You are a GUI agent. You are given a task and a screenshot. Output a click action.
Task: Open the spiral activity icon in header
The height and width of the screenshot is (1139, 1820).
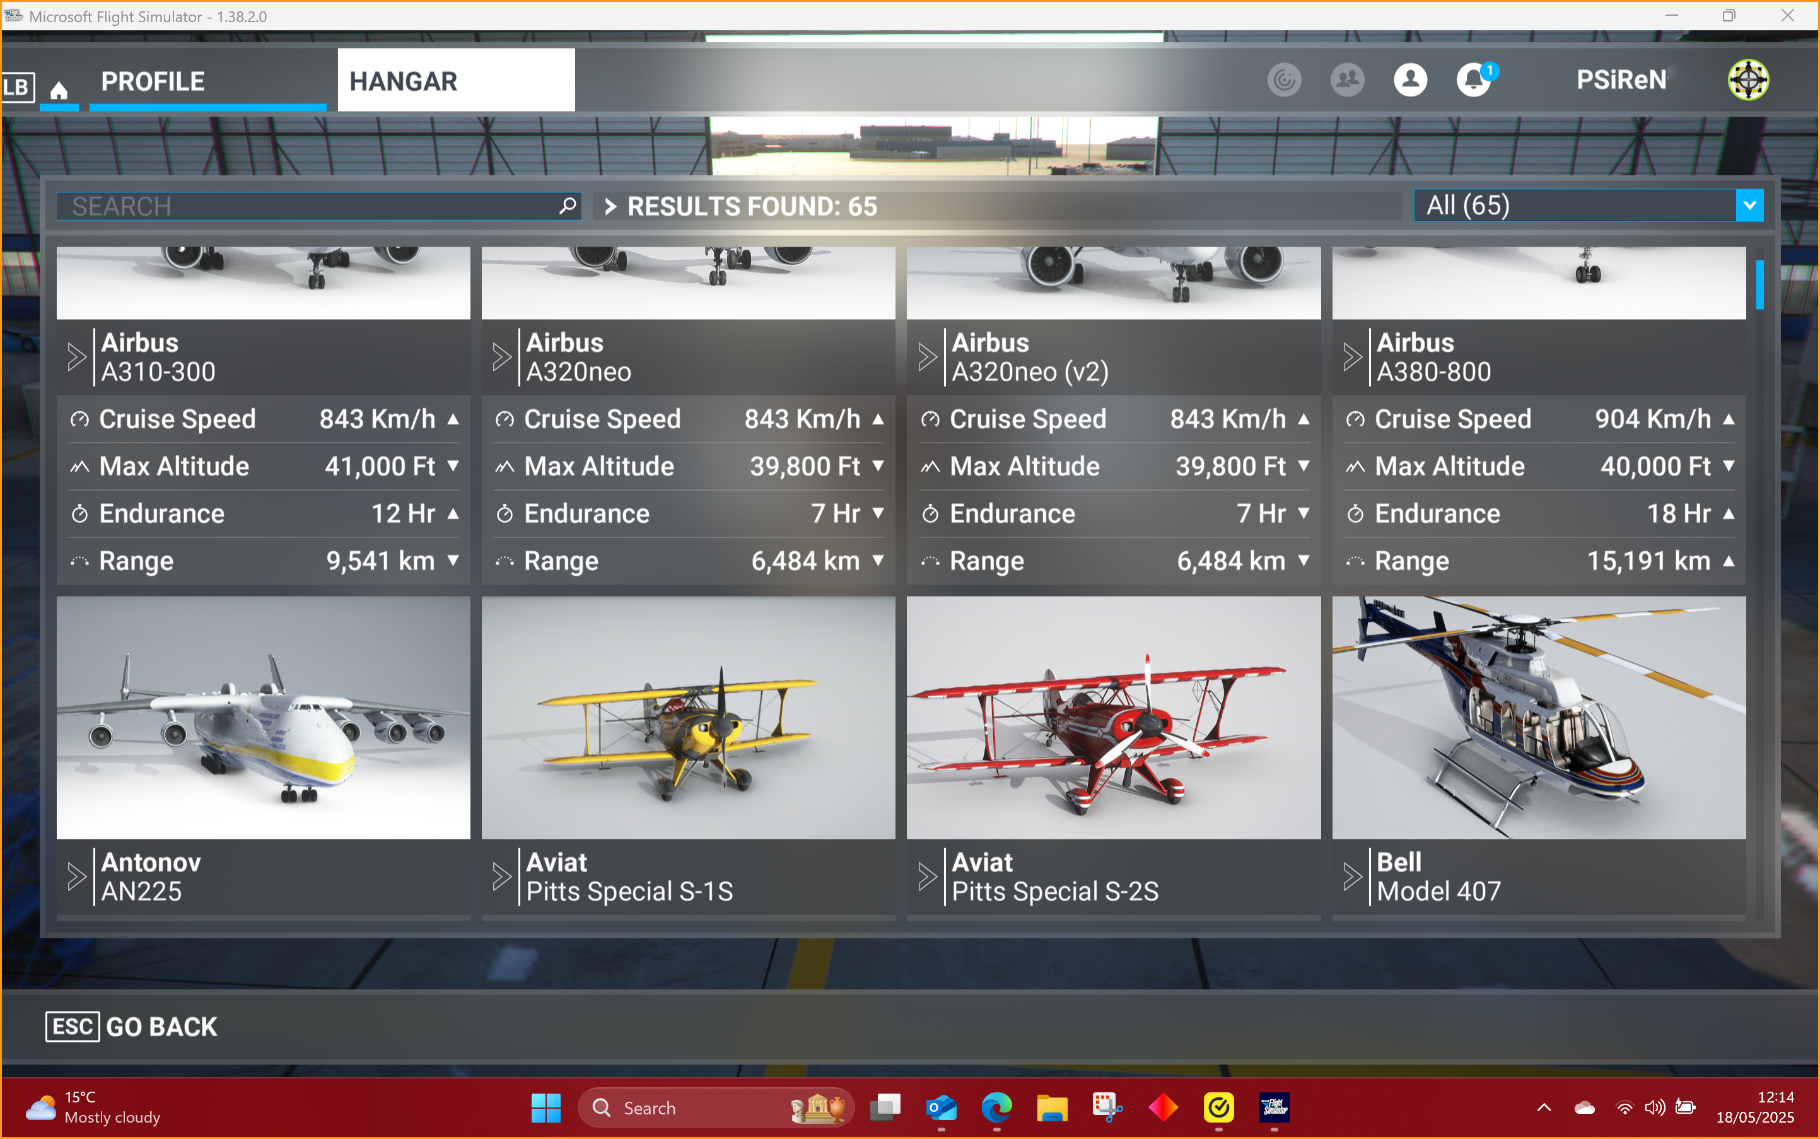pos(1284,80)
